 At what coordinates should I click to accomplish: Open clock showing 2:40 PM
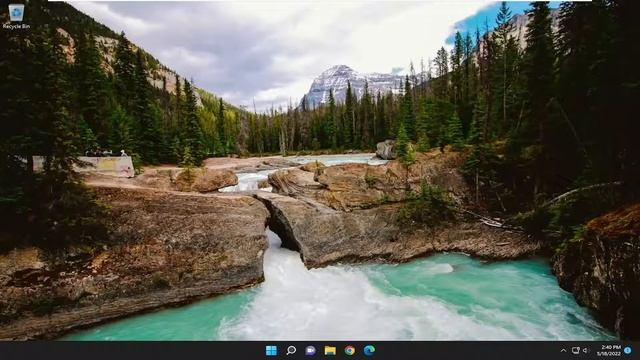pyautogui.click(x=609, y=350)
